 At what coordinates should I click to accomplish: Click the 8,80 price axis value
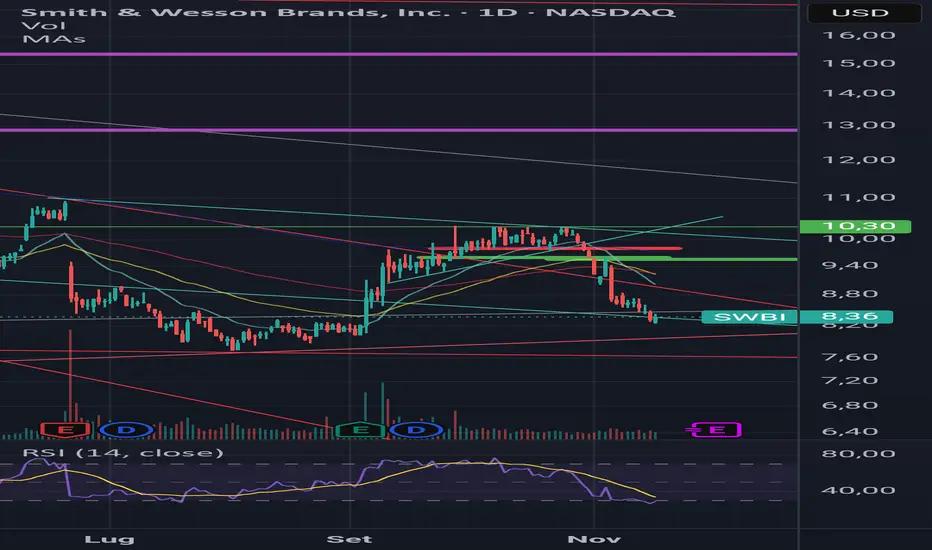pos(849,294)
